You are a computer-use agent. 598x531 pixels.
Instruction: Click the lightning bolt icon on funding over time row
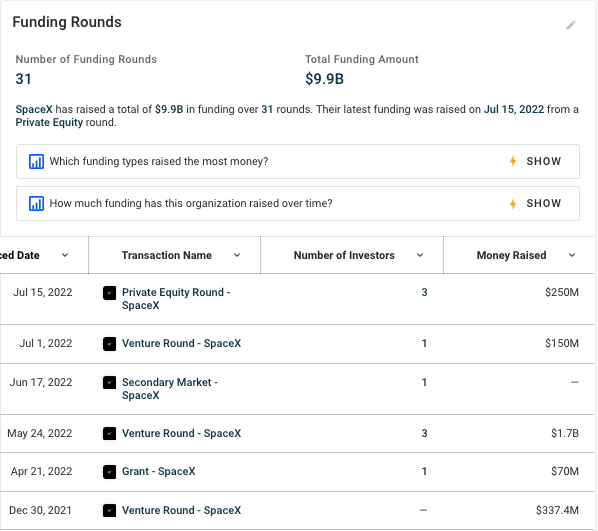point(513,203)
